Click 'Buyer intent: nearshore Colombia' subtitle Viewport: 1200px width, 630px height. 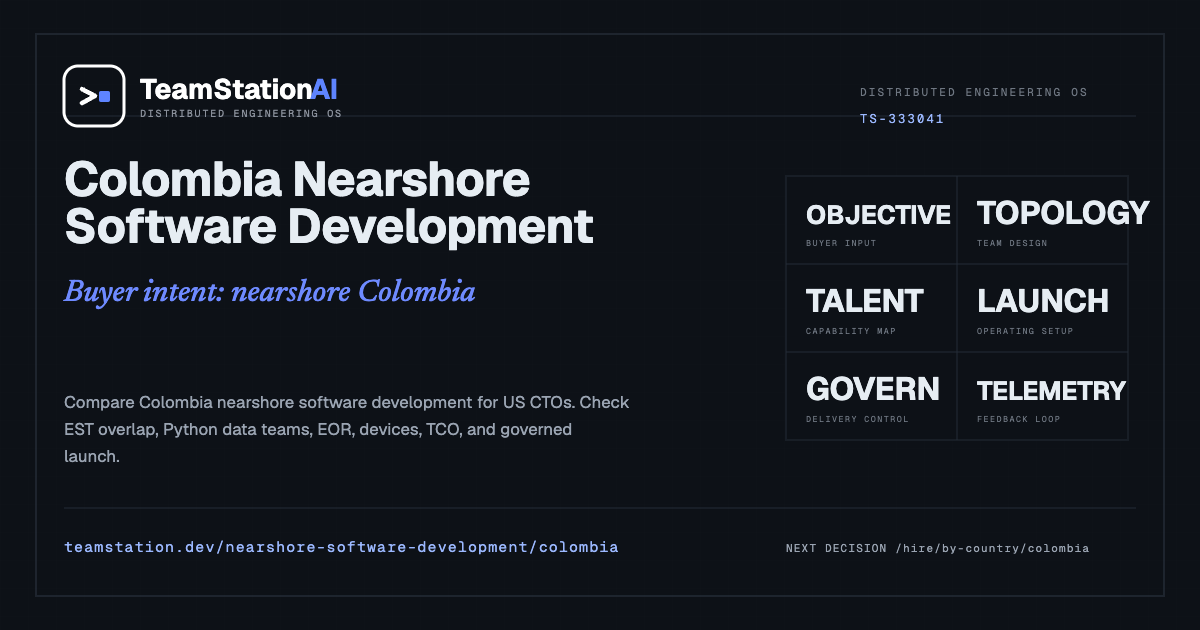[x=269, y=292]
